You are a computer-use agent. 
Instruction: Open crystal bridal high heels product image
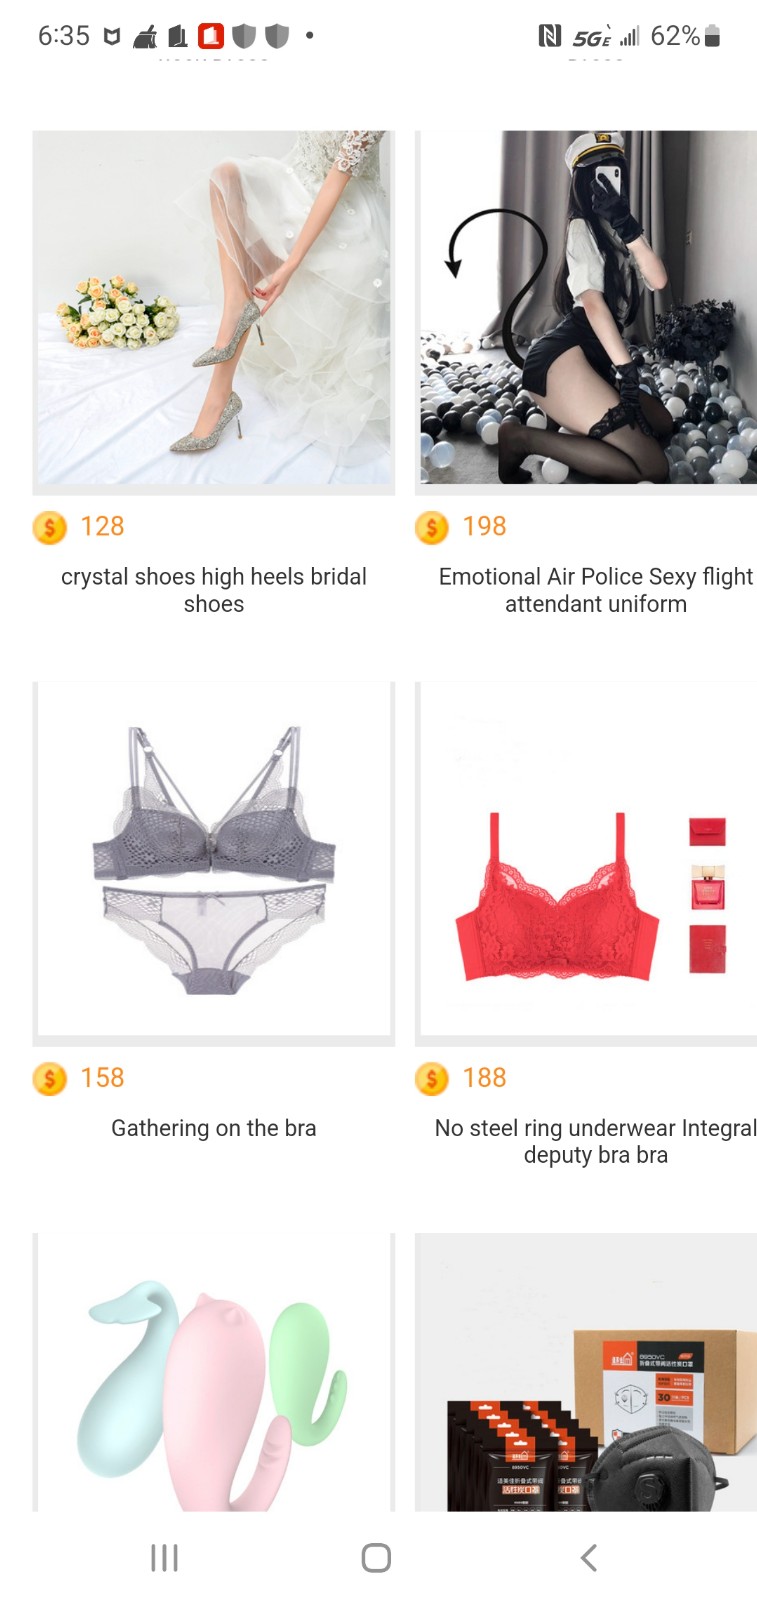(x=214, y=312)
